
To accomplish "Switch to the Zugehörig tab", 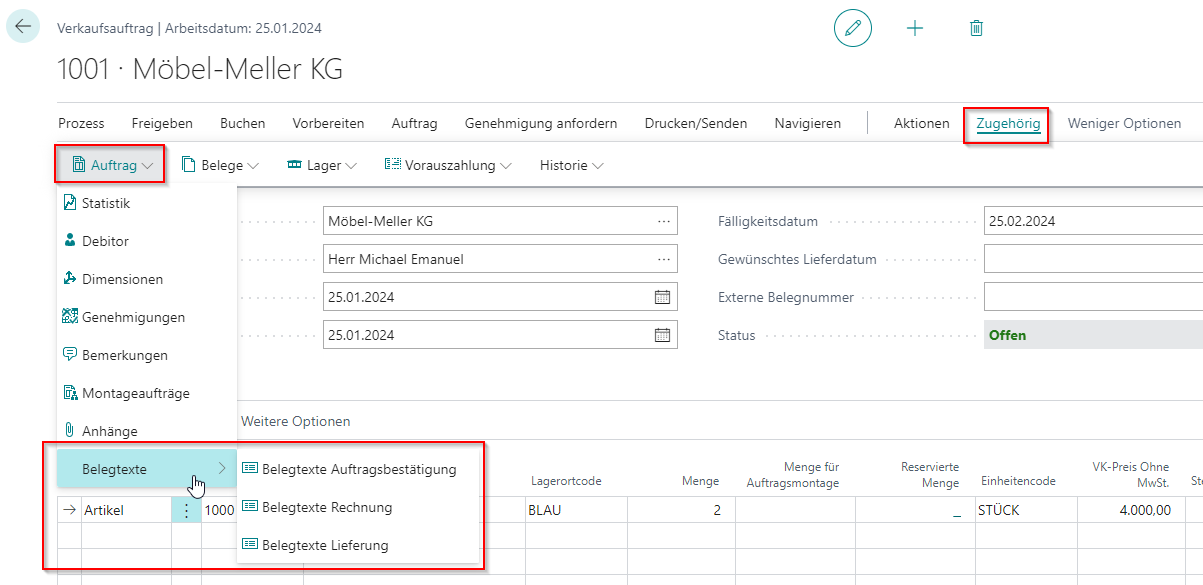I will (x=1008, y=124).
